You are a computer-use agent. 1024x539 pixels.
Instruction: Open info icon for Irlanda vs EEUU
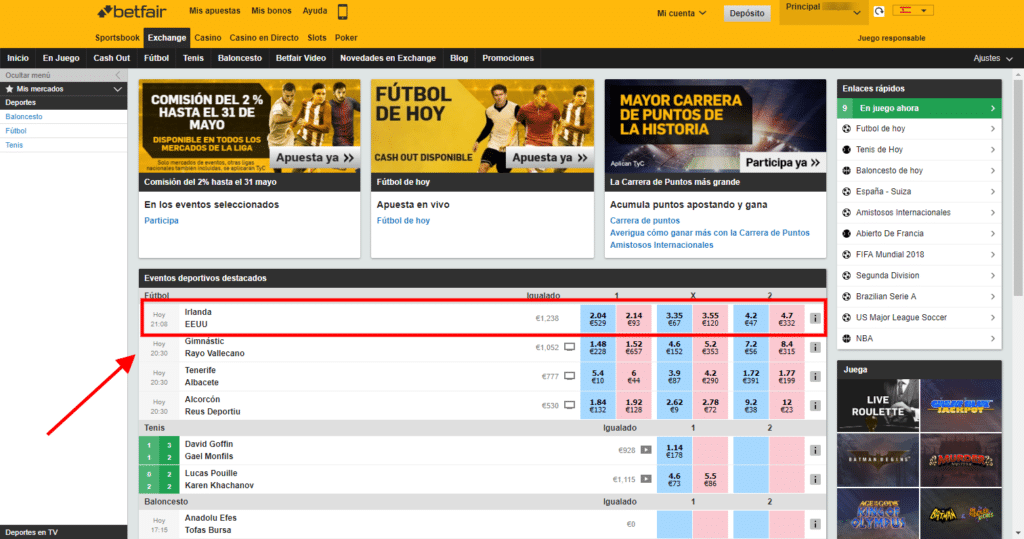point(815,318)
